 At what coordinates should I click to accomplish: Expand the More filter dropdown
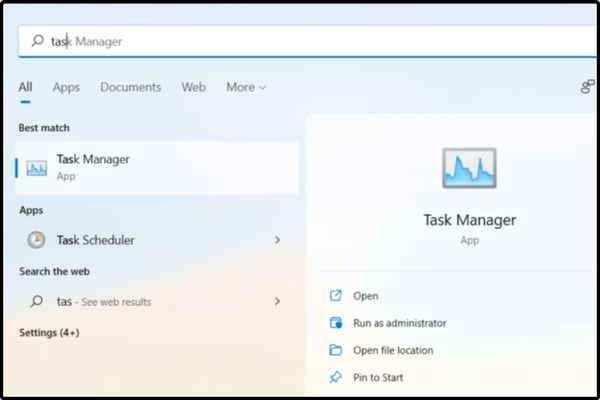point(246,88)
